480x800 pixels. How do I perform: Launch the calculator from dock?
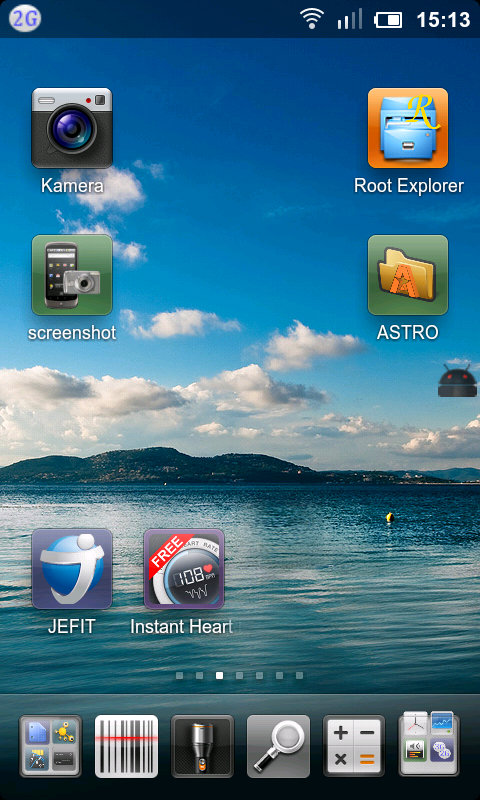point(355,745)
